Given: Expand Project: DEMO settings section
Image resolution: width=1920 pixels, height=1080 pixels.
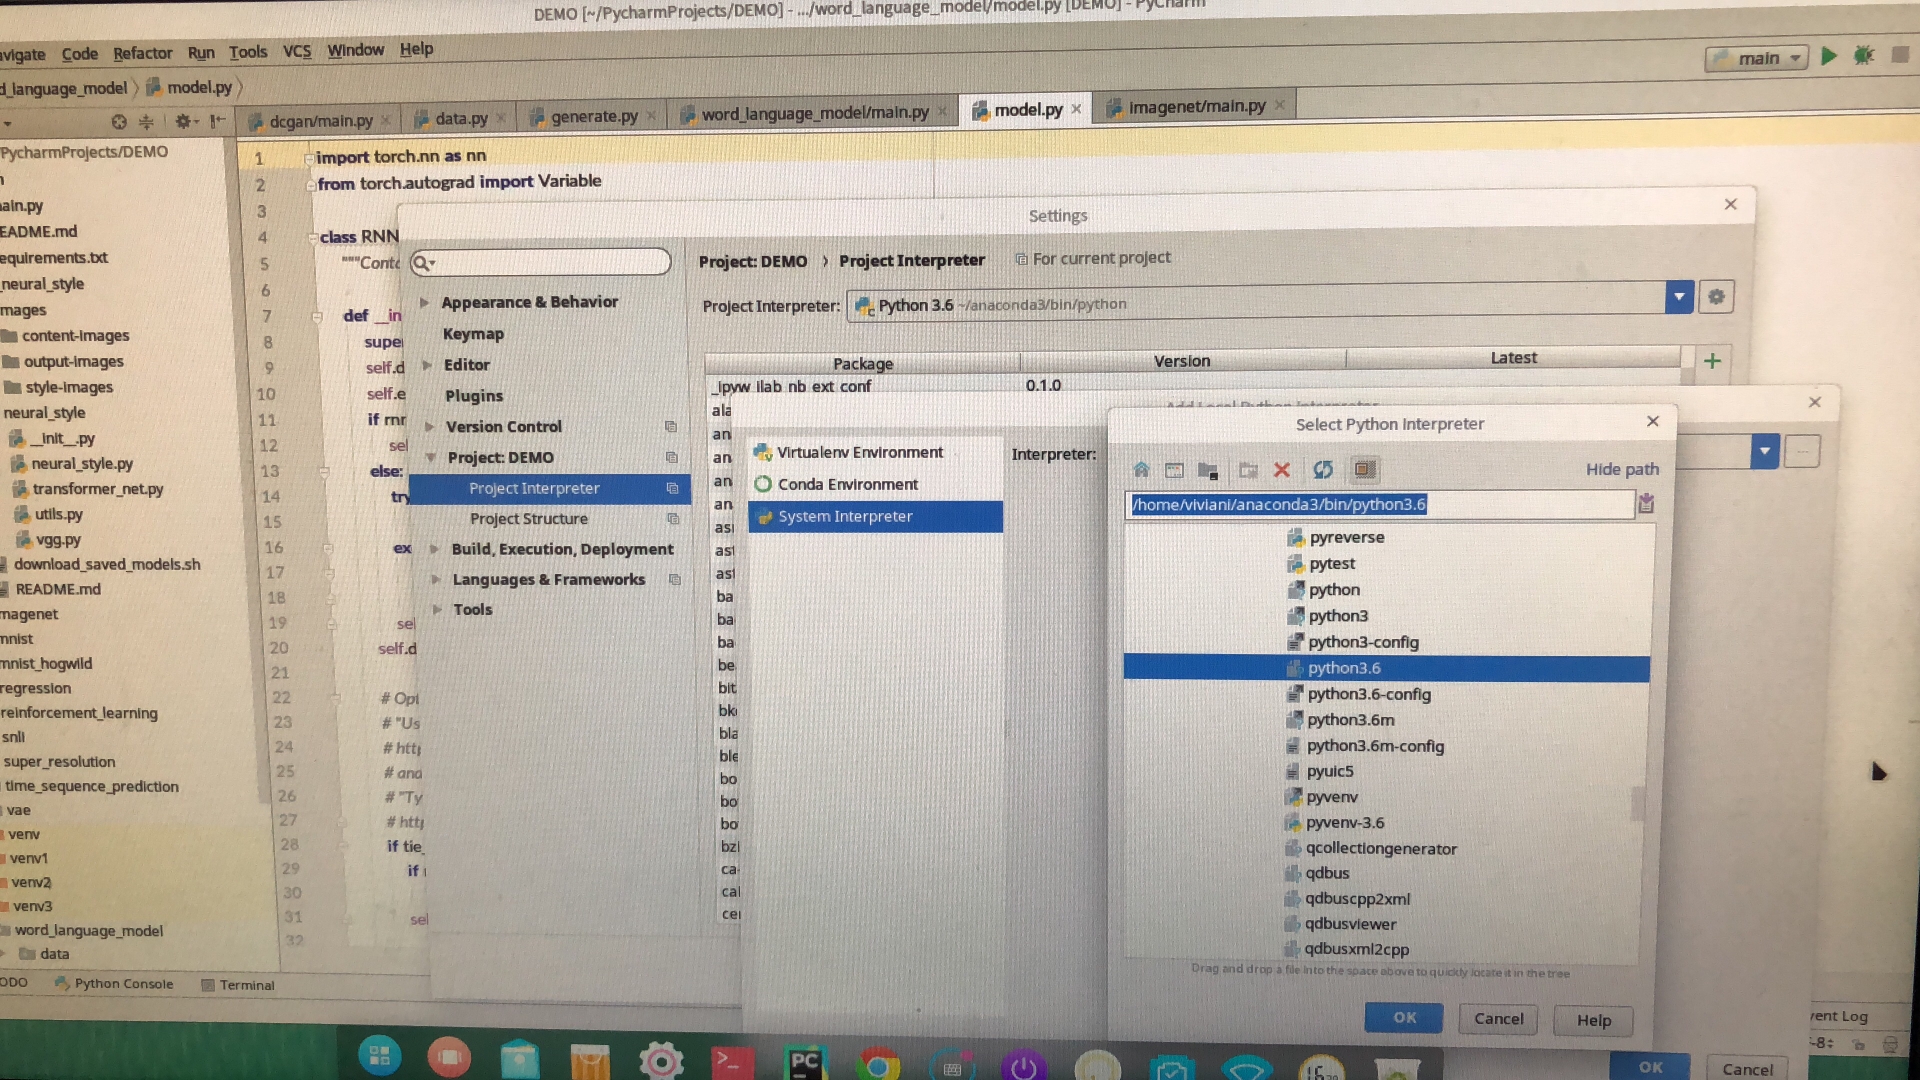Looking at the screenshot, I should (x=429, y=456).
